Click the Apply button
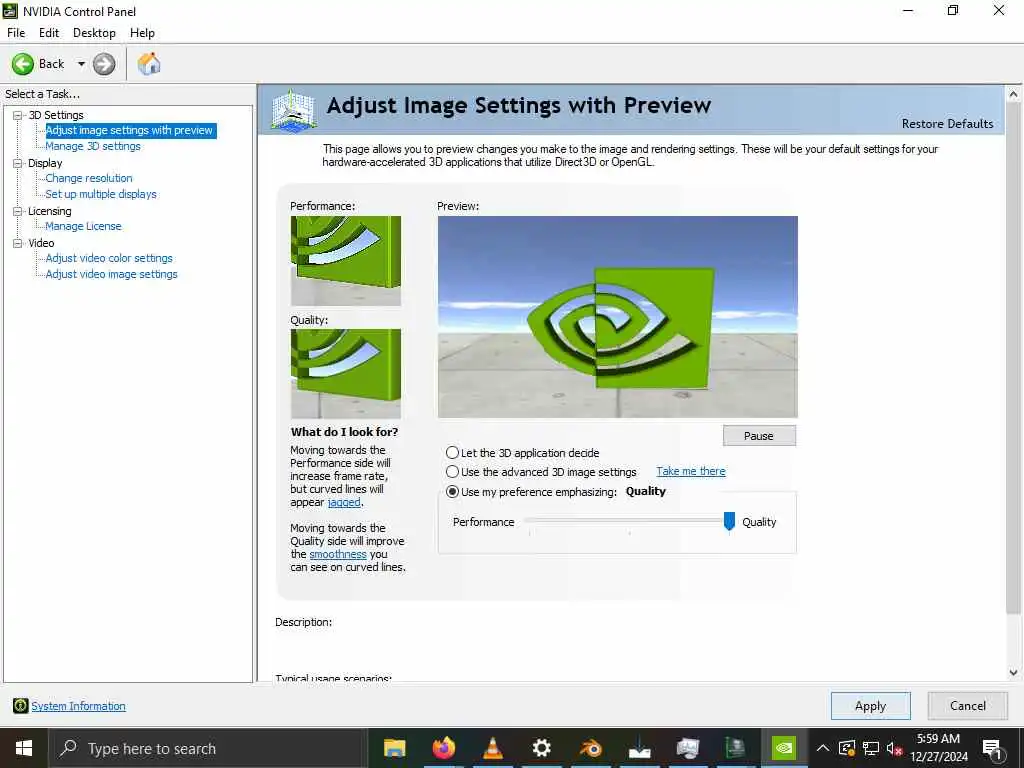Image resolution: width=1024 pixels, height=768 pixels. pos(871,706)
